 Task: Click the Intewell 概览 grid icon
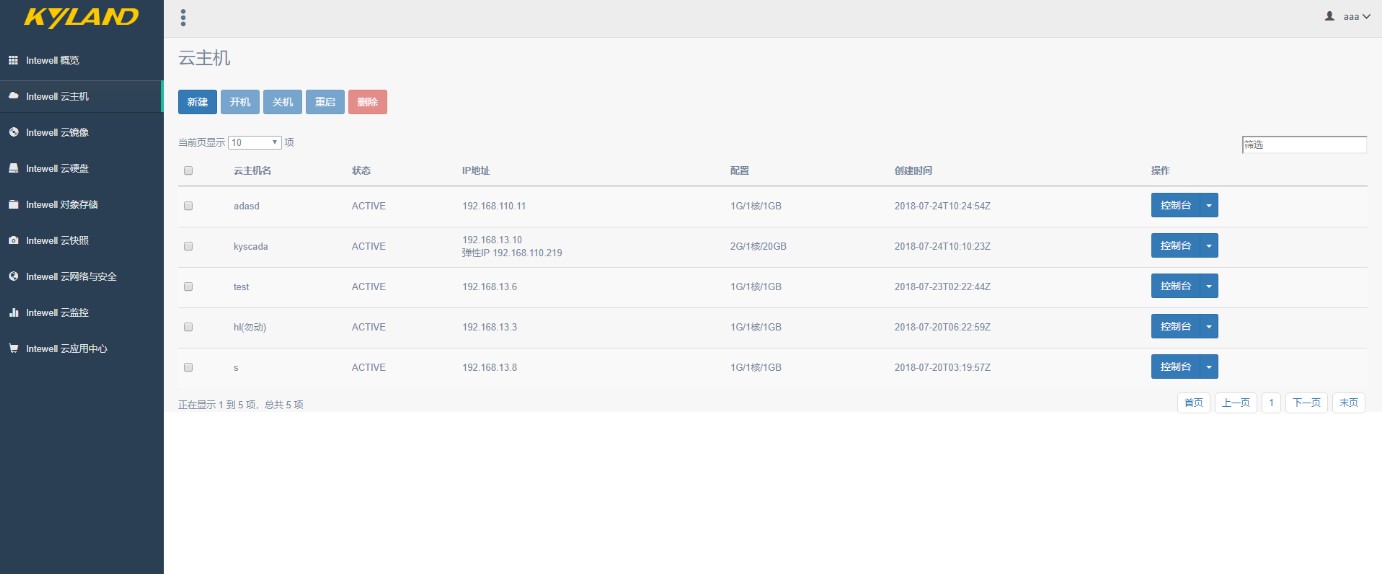(13, 61)
